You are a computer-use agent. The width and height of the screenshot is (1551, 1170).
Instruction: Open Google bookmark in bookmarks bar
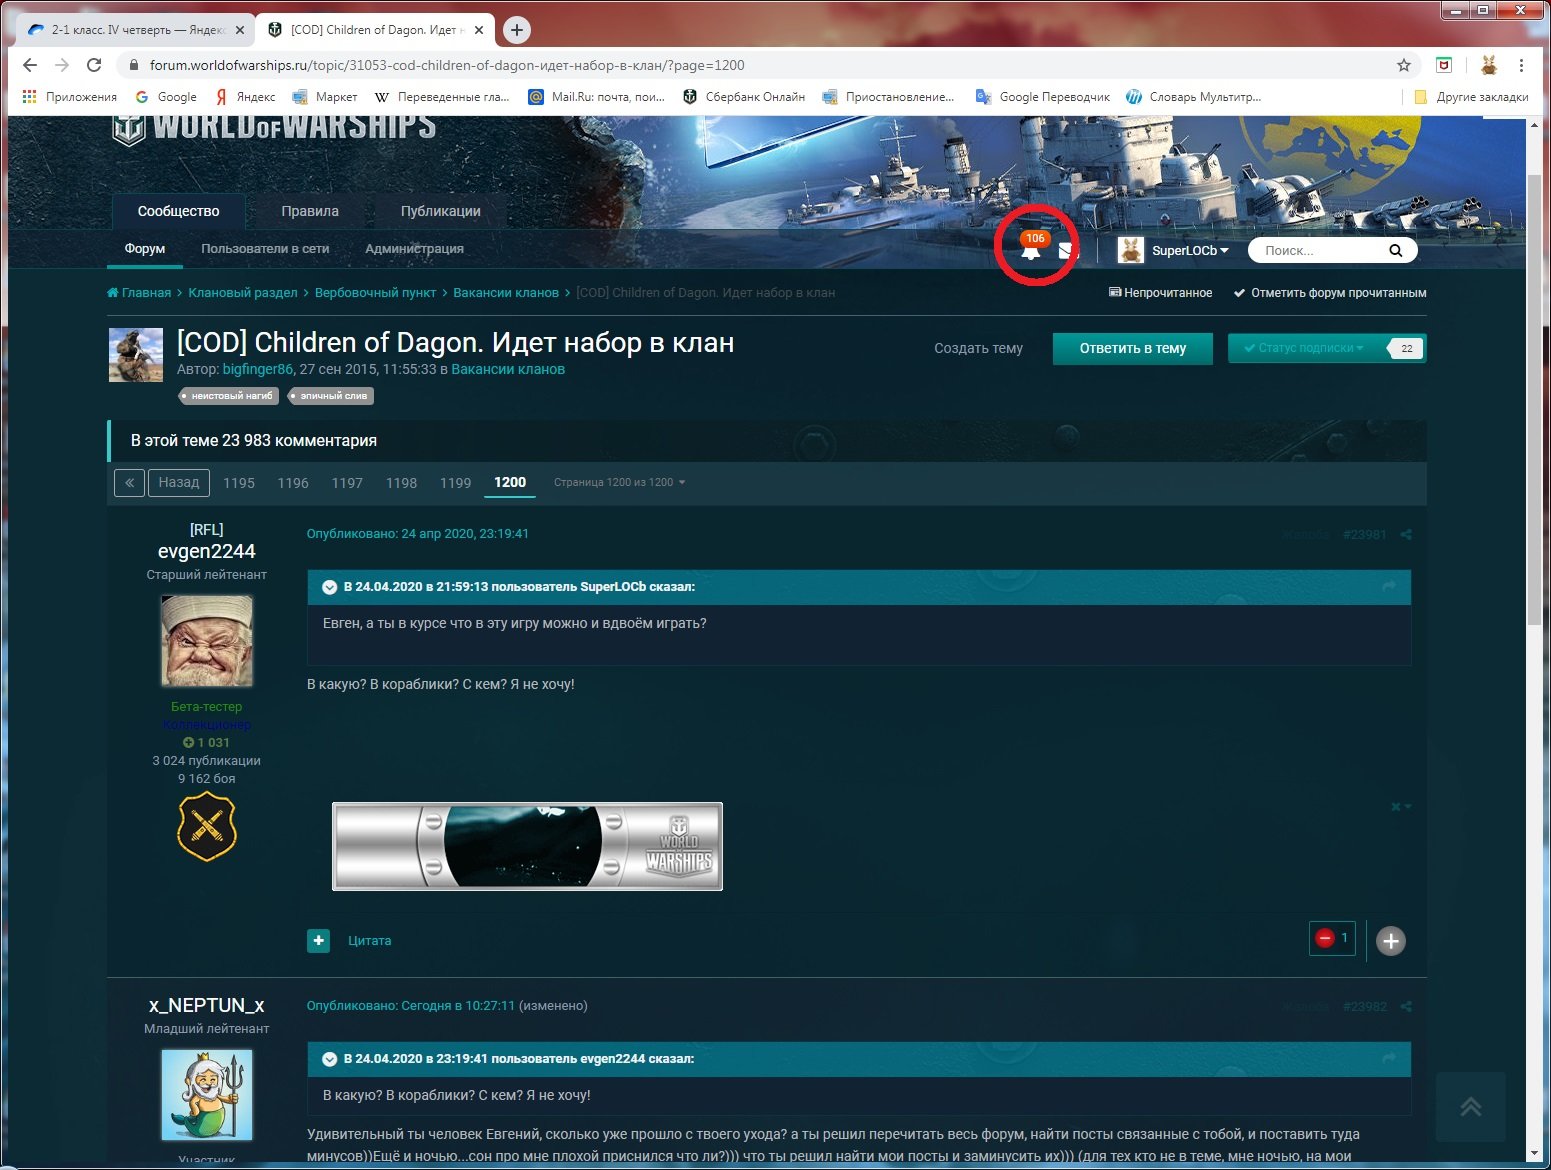click(x=166, y=97)
